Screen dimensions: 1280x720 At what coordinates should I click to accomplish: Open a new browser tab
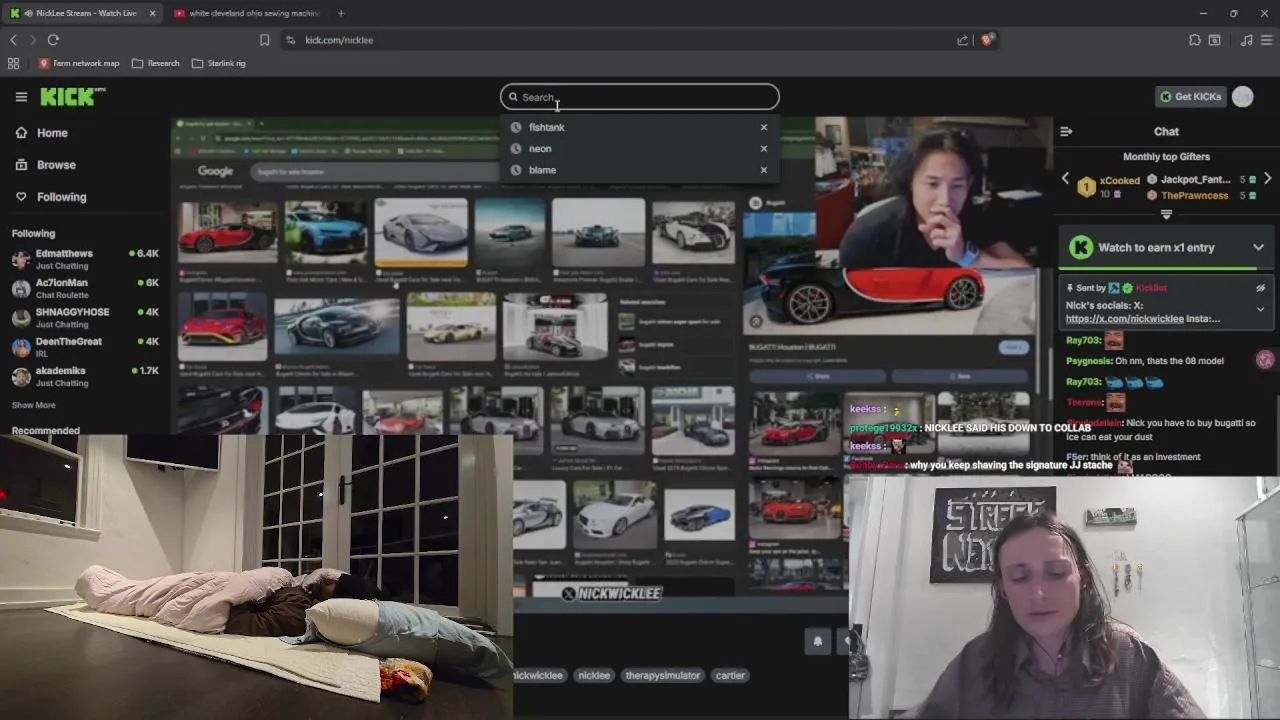coord(341,13)
